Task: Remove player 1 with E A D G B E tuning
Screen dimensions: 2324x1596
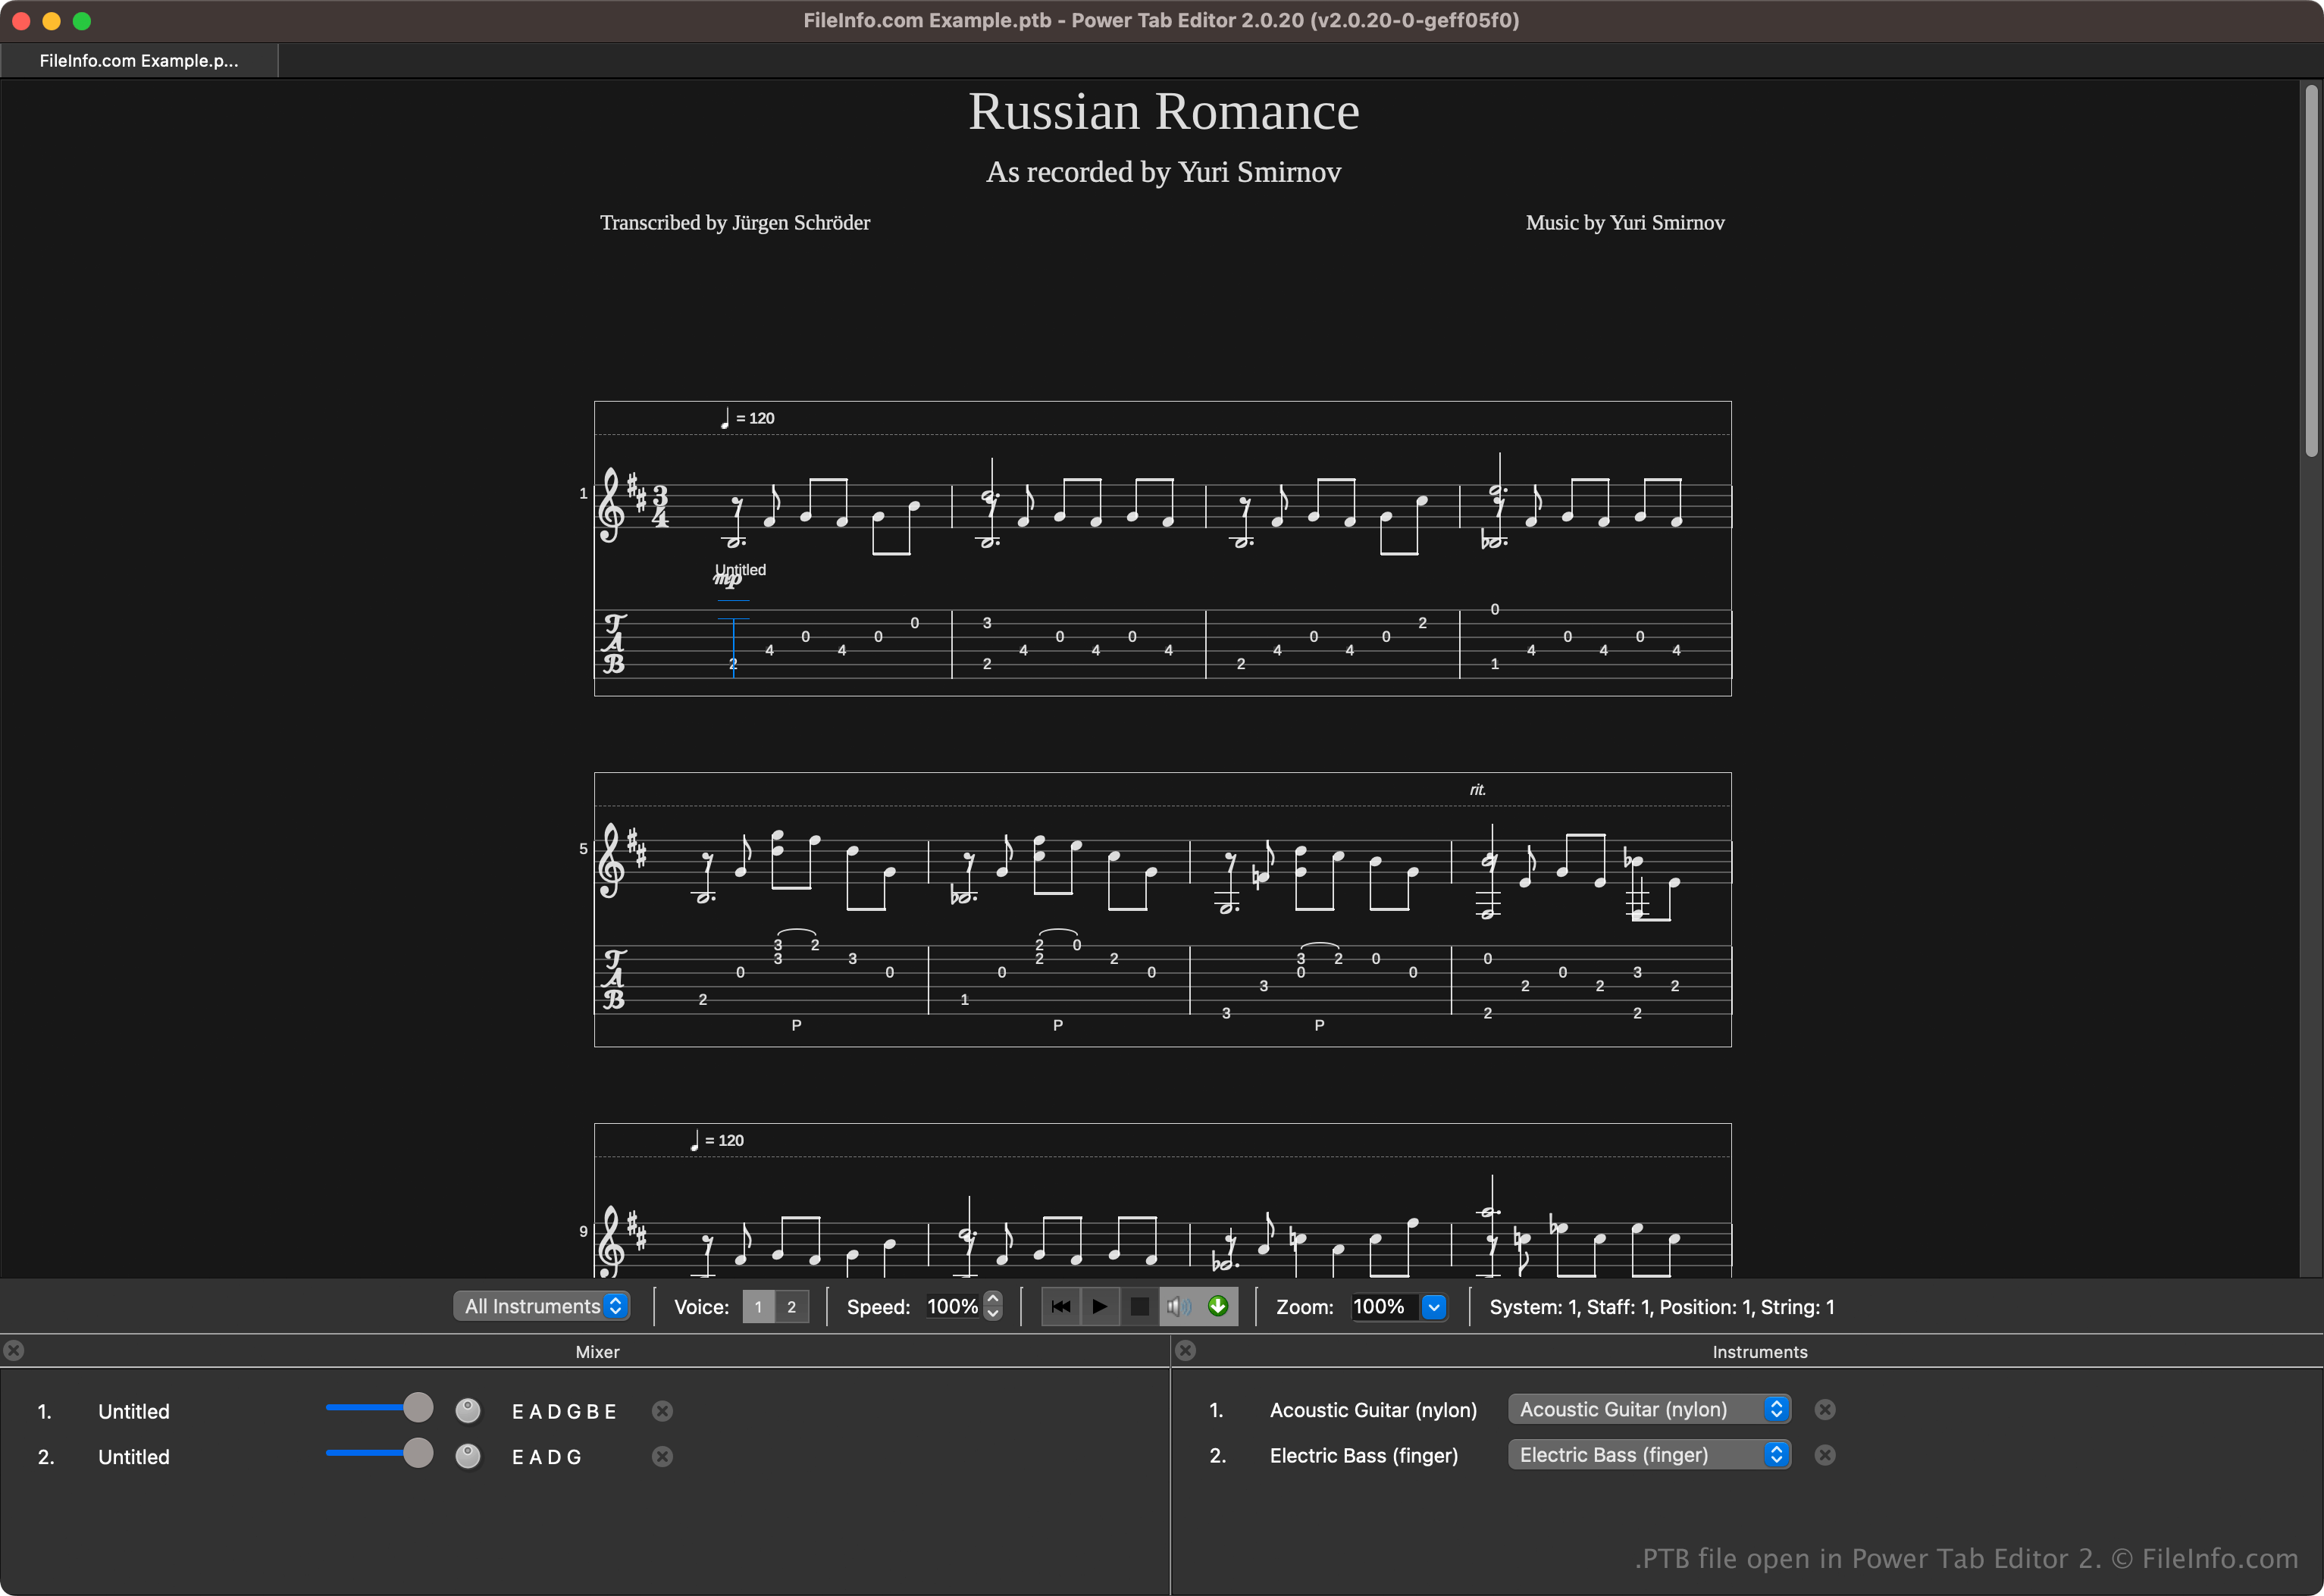Action: click(x=662, y=1411)
